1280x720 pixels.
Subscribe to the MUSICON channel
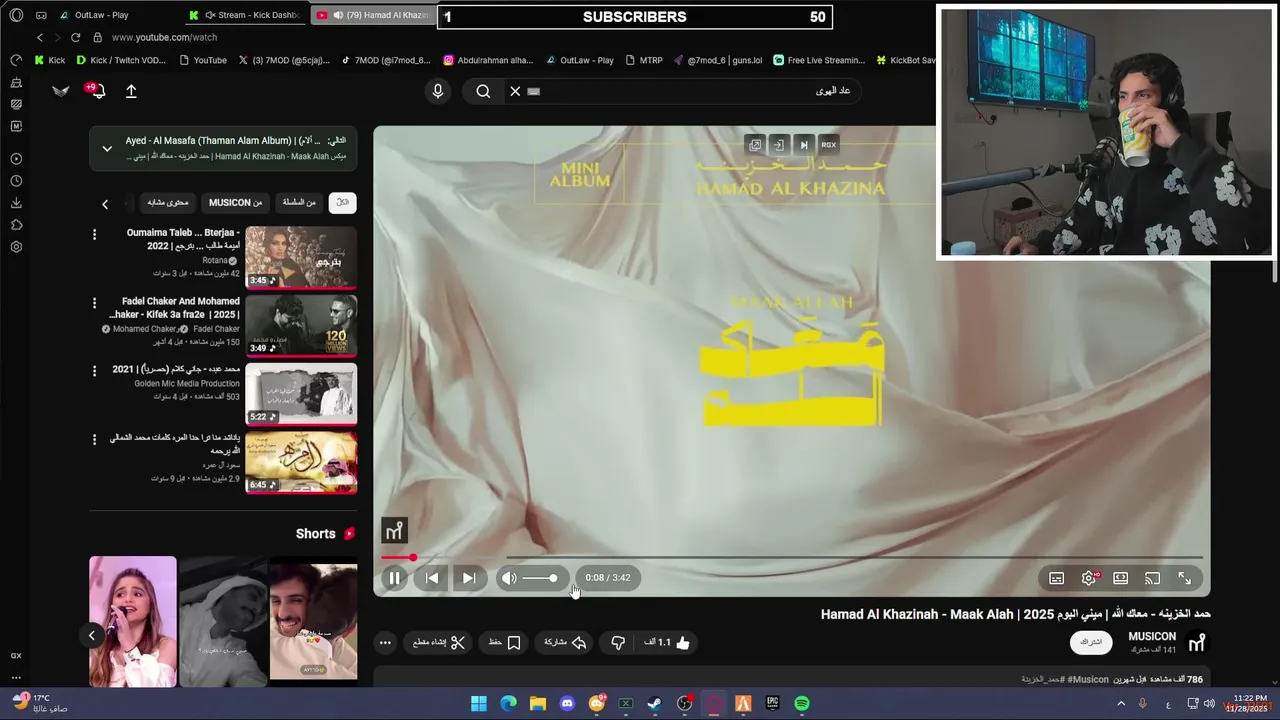(x=1091, y=642)
